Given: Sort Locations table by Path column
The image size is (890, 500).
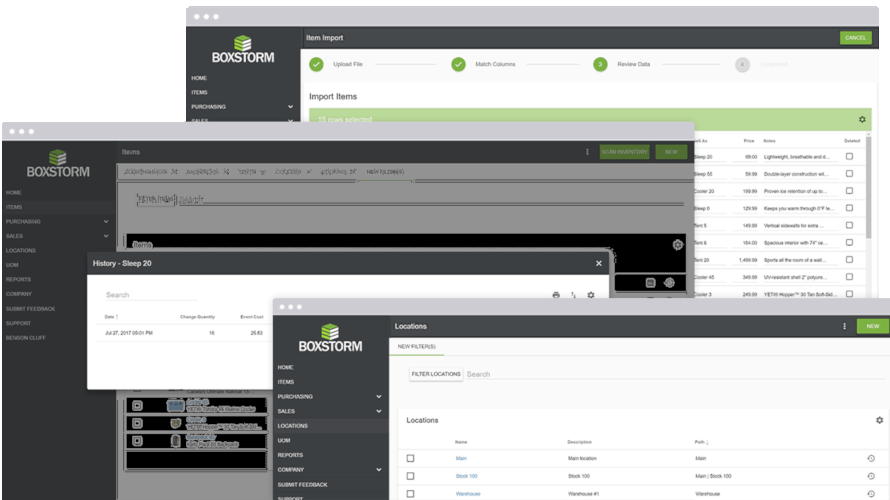Looking at the screenshot, I should click(702, 442).
